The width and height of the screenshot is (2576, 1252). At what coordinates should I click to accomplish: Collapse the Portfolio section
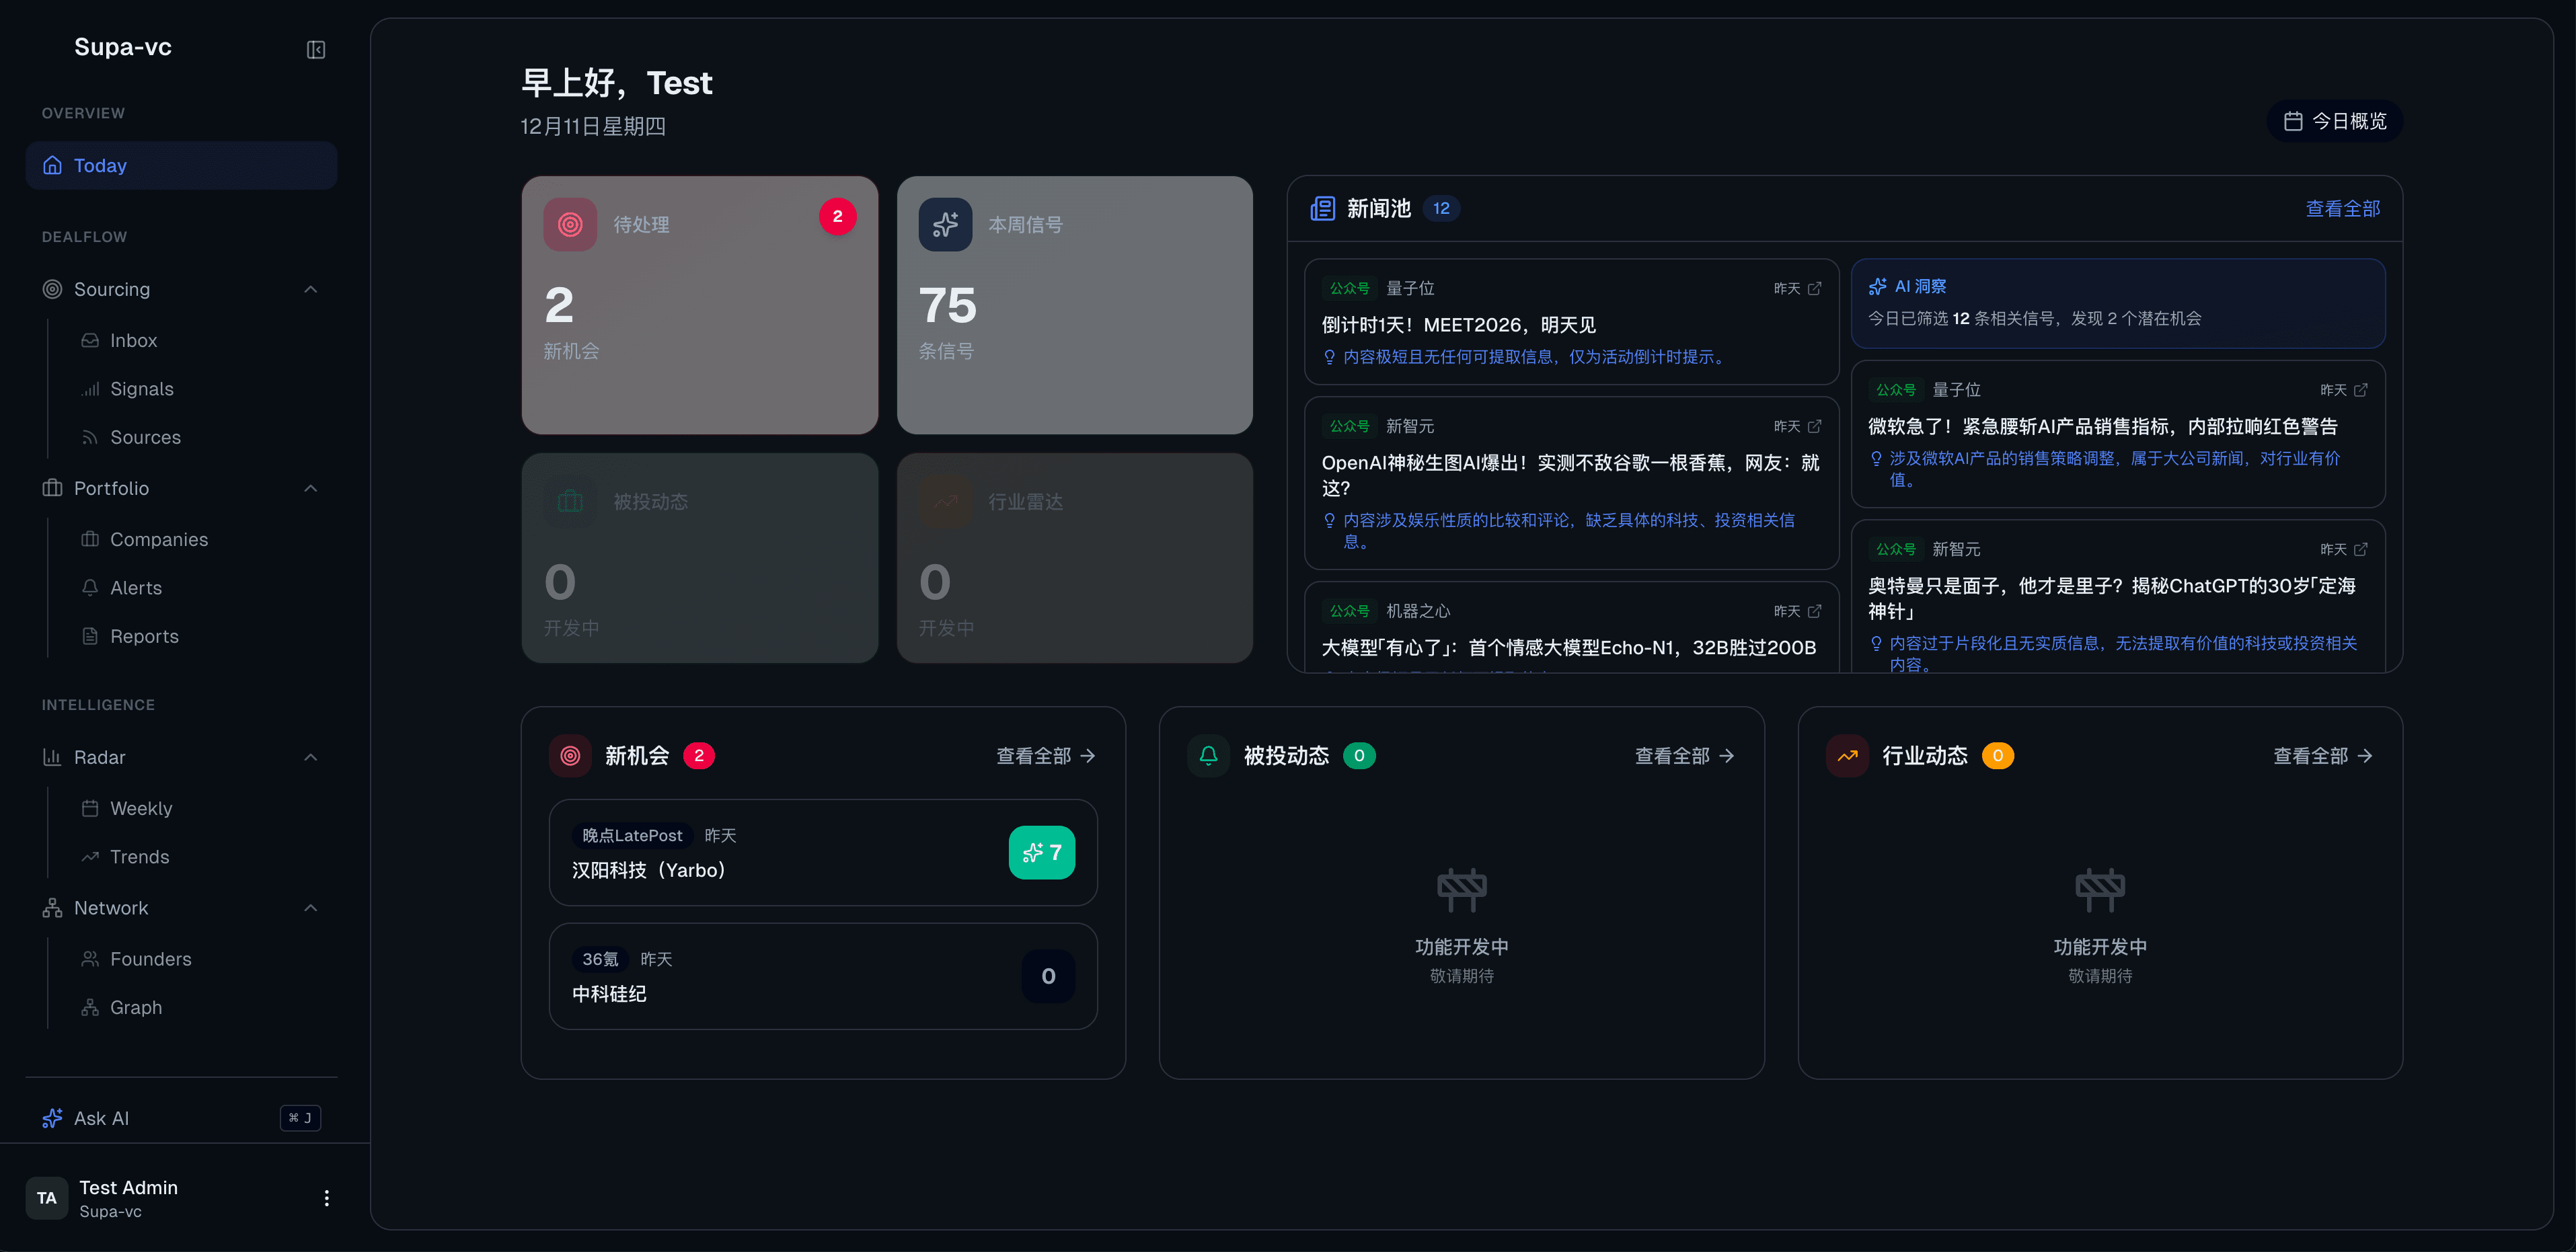tap(310, 488)
